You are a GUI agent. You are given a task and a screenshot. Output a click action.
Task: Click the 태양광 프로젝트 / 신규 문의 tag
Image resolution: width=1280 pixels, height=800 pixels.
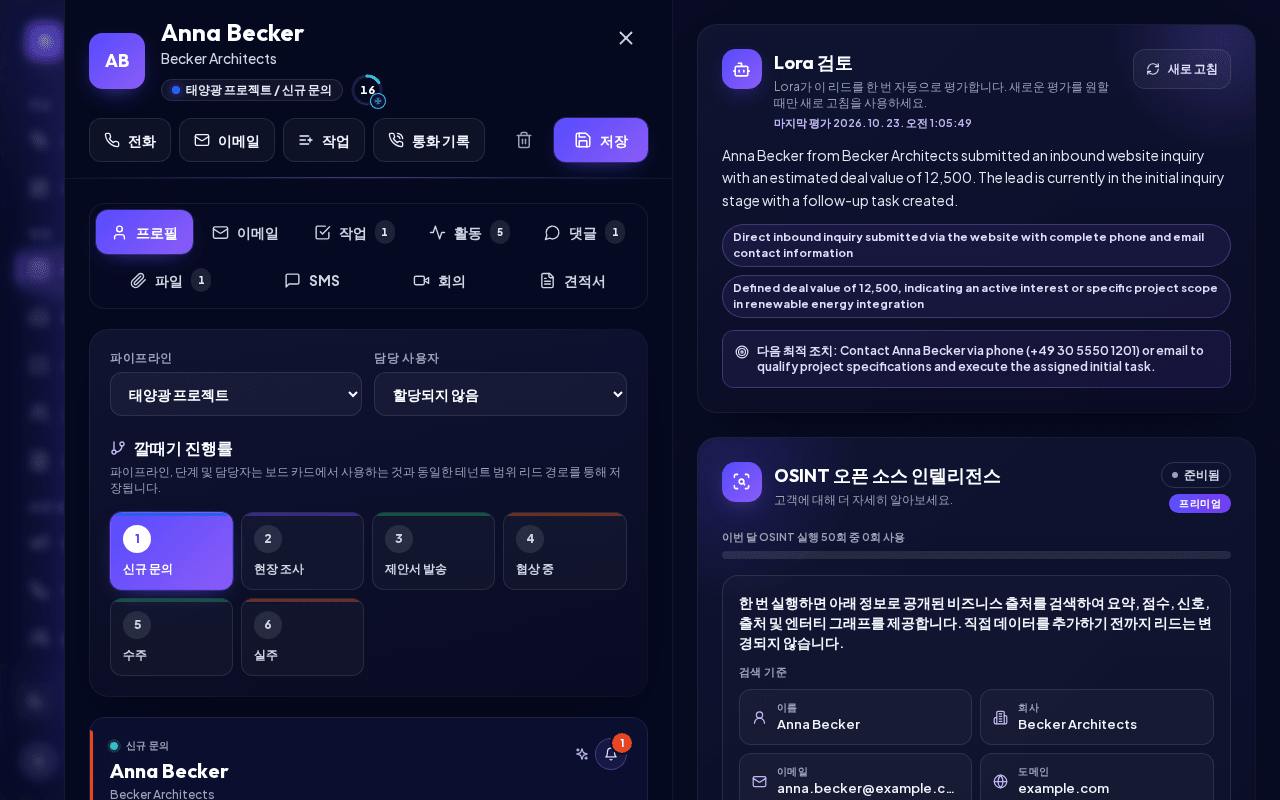tap(252, 90)
